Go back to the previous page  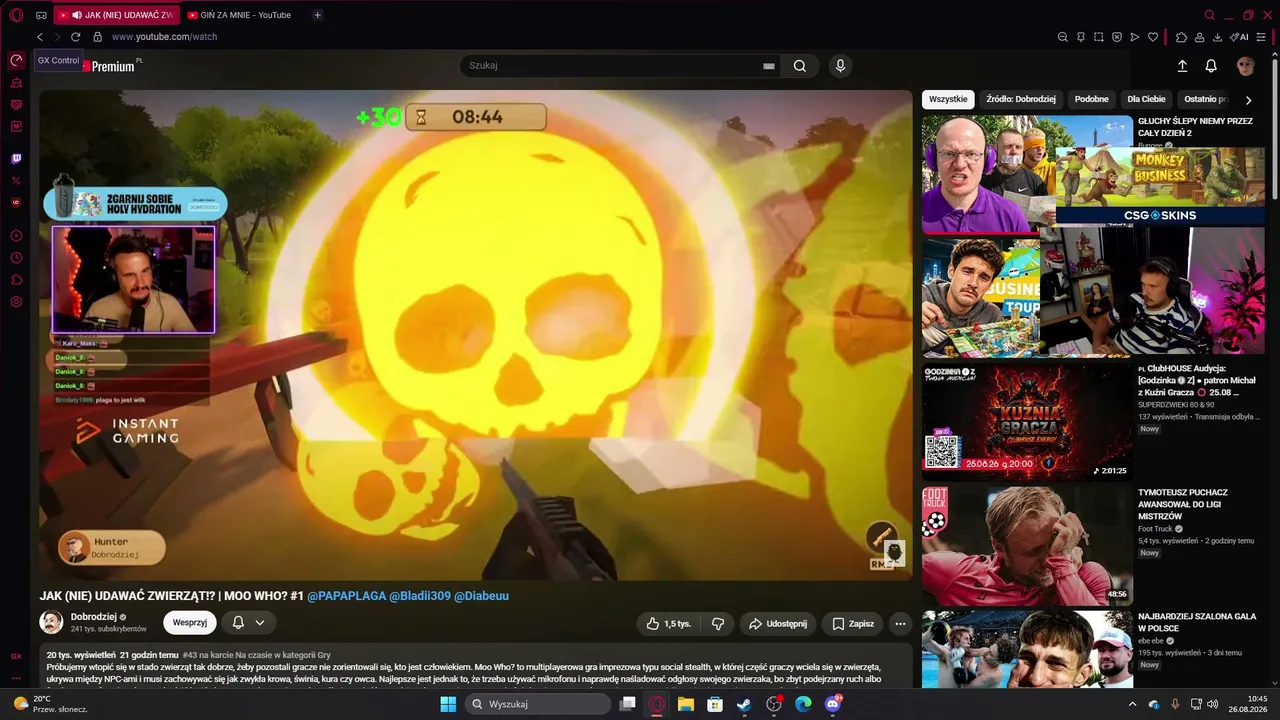[40, 37]
